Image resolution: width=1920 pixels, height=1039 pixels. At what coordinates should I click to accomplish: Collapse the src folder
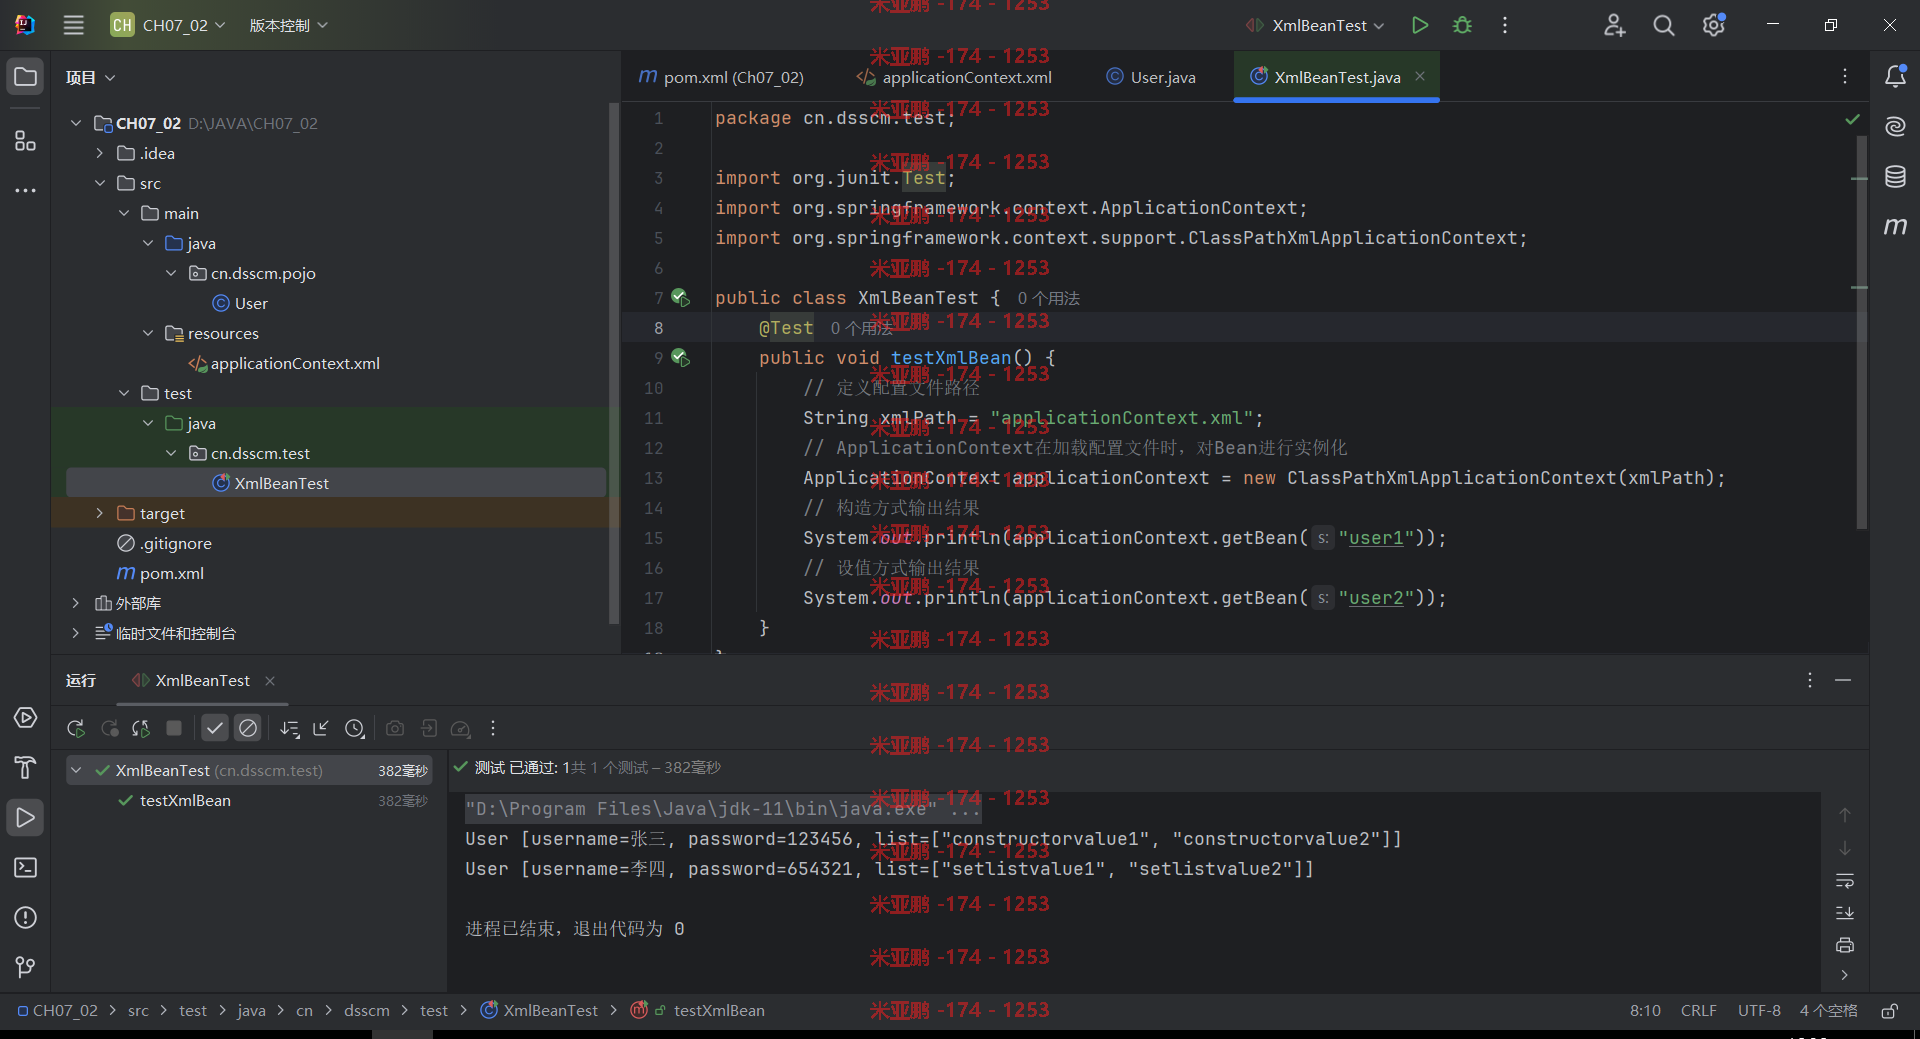point(99,183)
